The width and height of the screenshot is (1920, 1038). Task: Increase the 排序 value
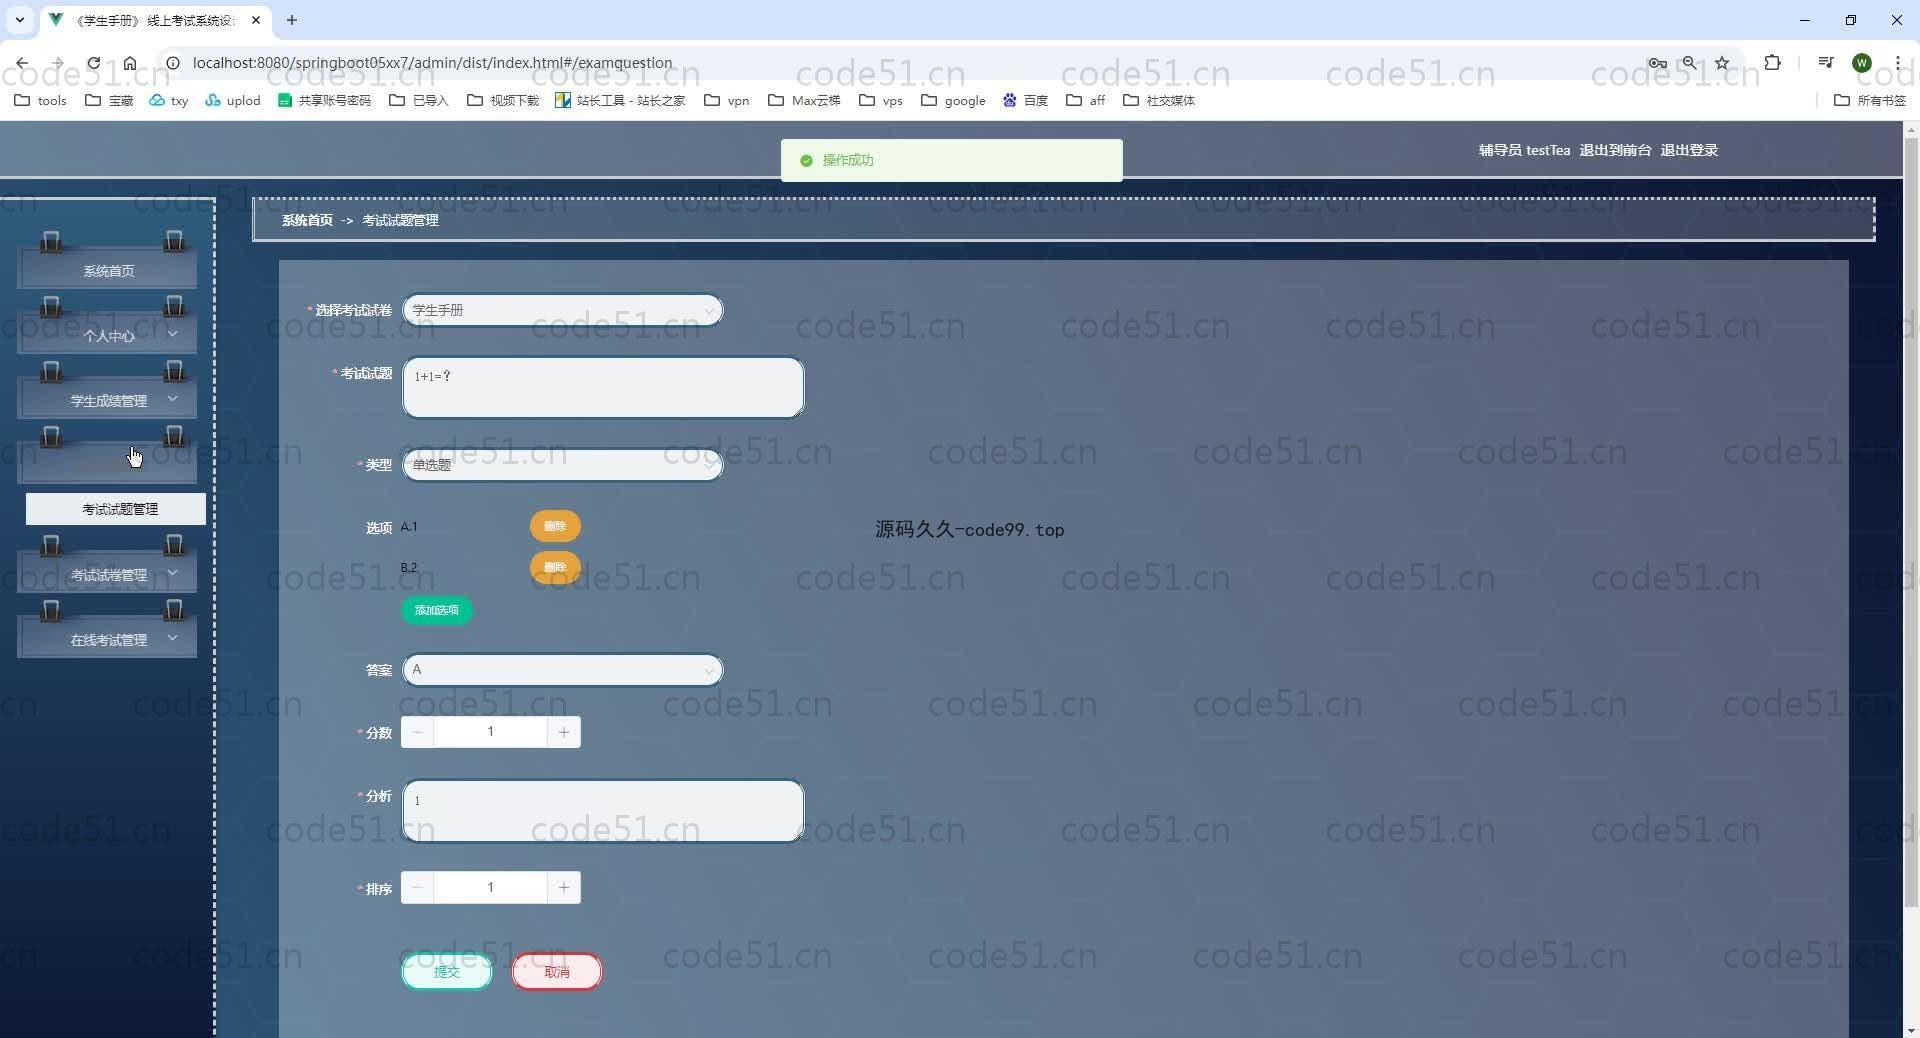tap(564, 888)
